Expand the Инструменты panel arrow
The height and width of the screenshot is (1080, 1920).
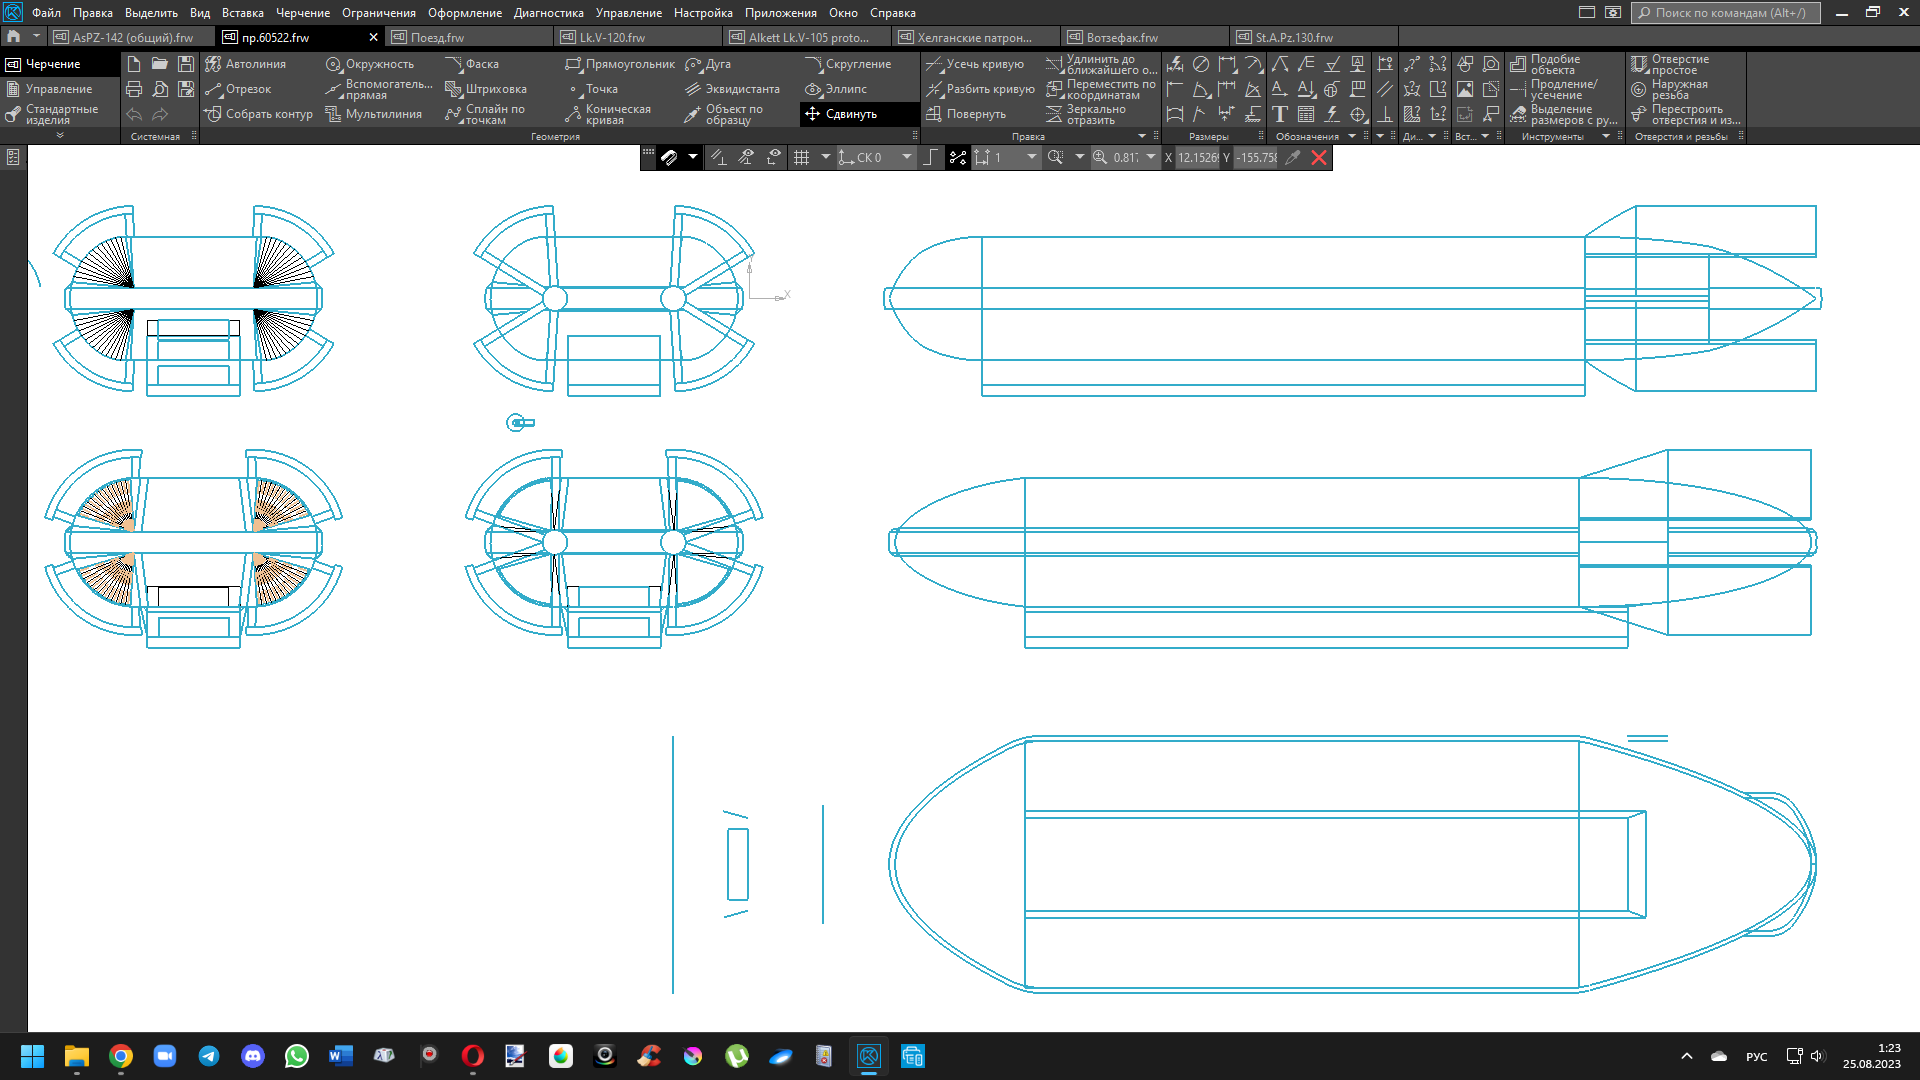(1606, 136)
